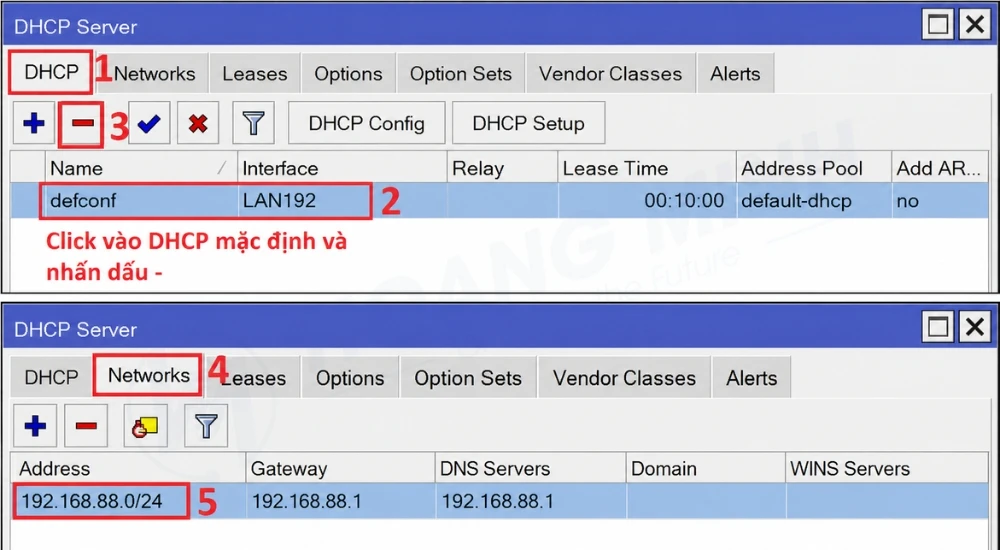Open the Option Sets tab in the upper window
Screen dimensions: 1000x550
460,74
